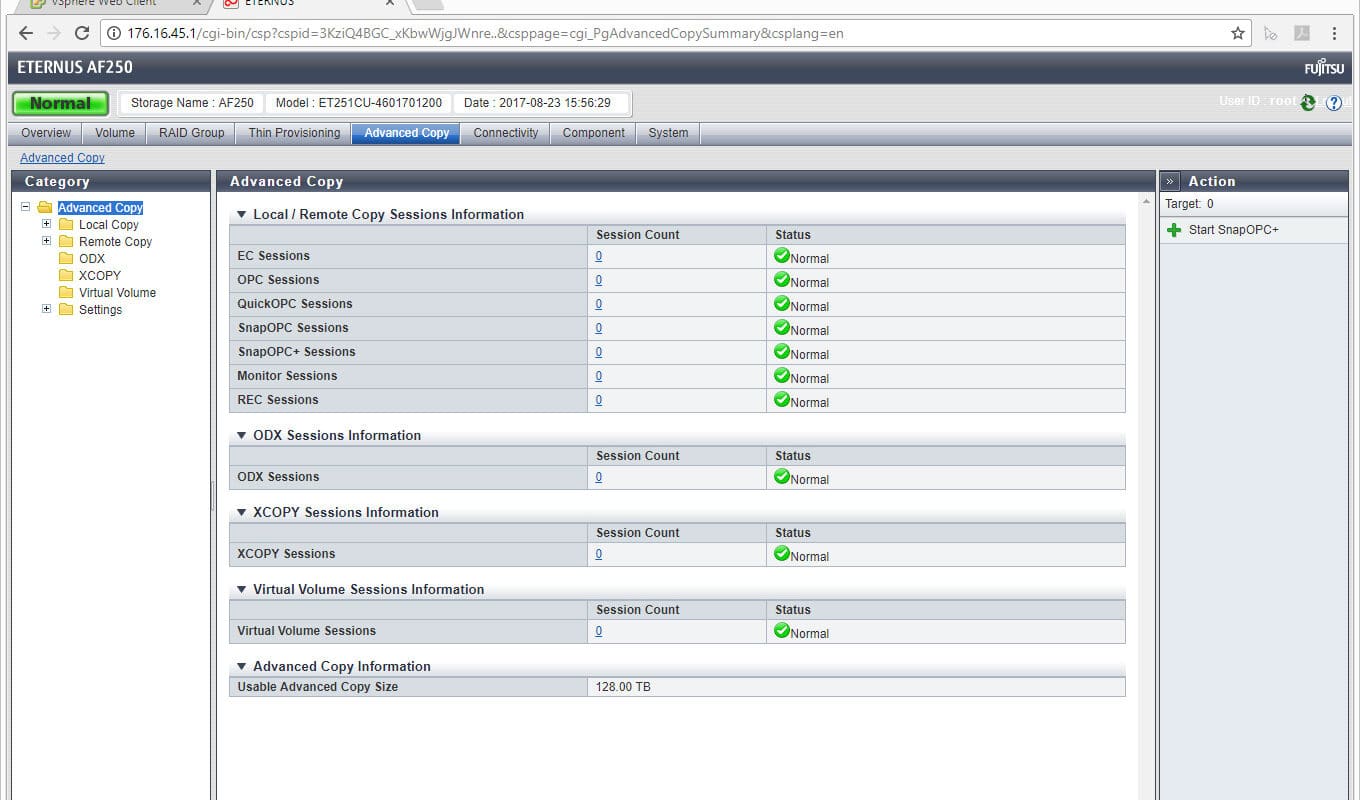Collapse the Advanced Copy root tree node

coord(26,207)
